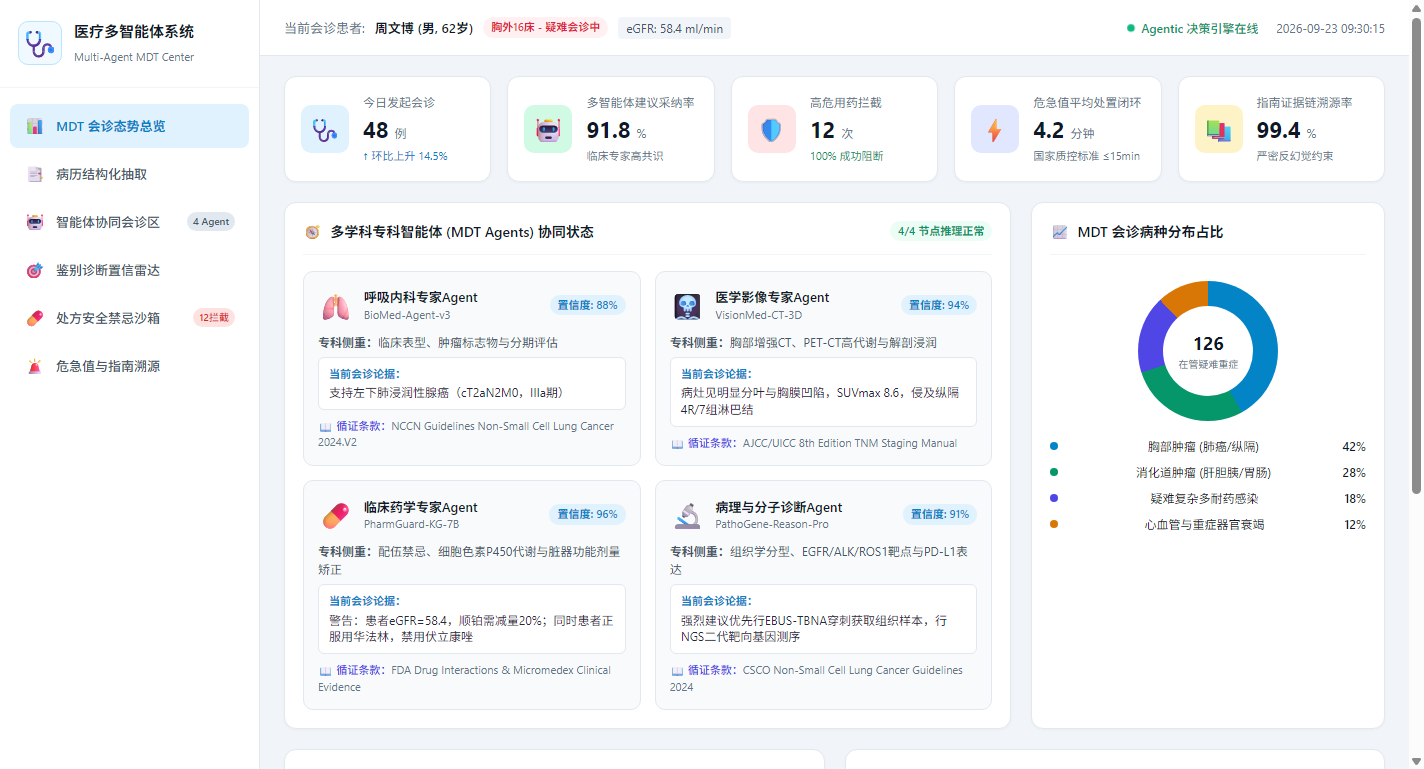Click the pill icon beside 处方安全禁忌沙箱

(35, 318)
